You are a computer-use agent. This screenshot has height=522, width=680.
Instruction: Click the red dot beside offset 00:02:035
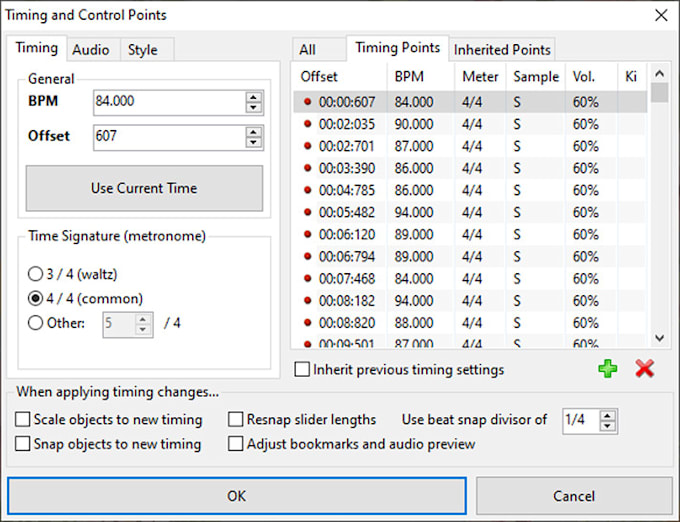(x=307, y=124)
